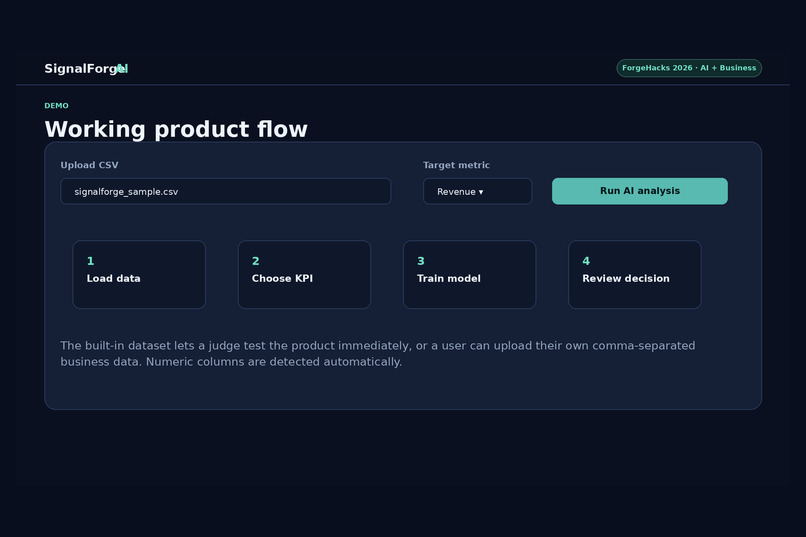The width and height of the screenshot is (806, 537).
Task: Select the Choose KPI step card
Action: [x=304, y=274]
